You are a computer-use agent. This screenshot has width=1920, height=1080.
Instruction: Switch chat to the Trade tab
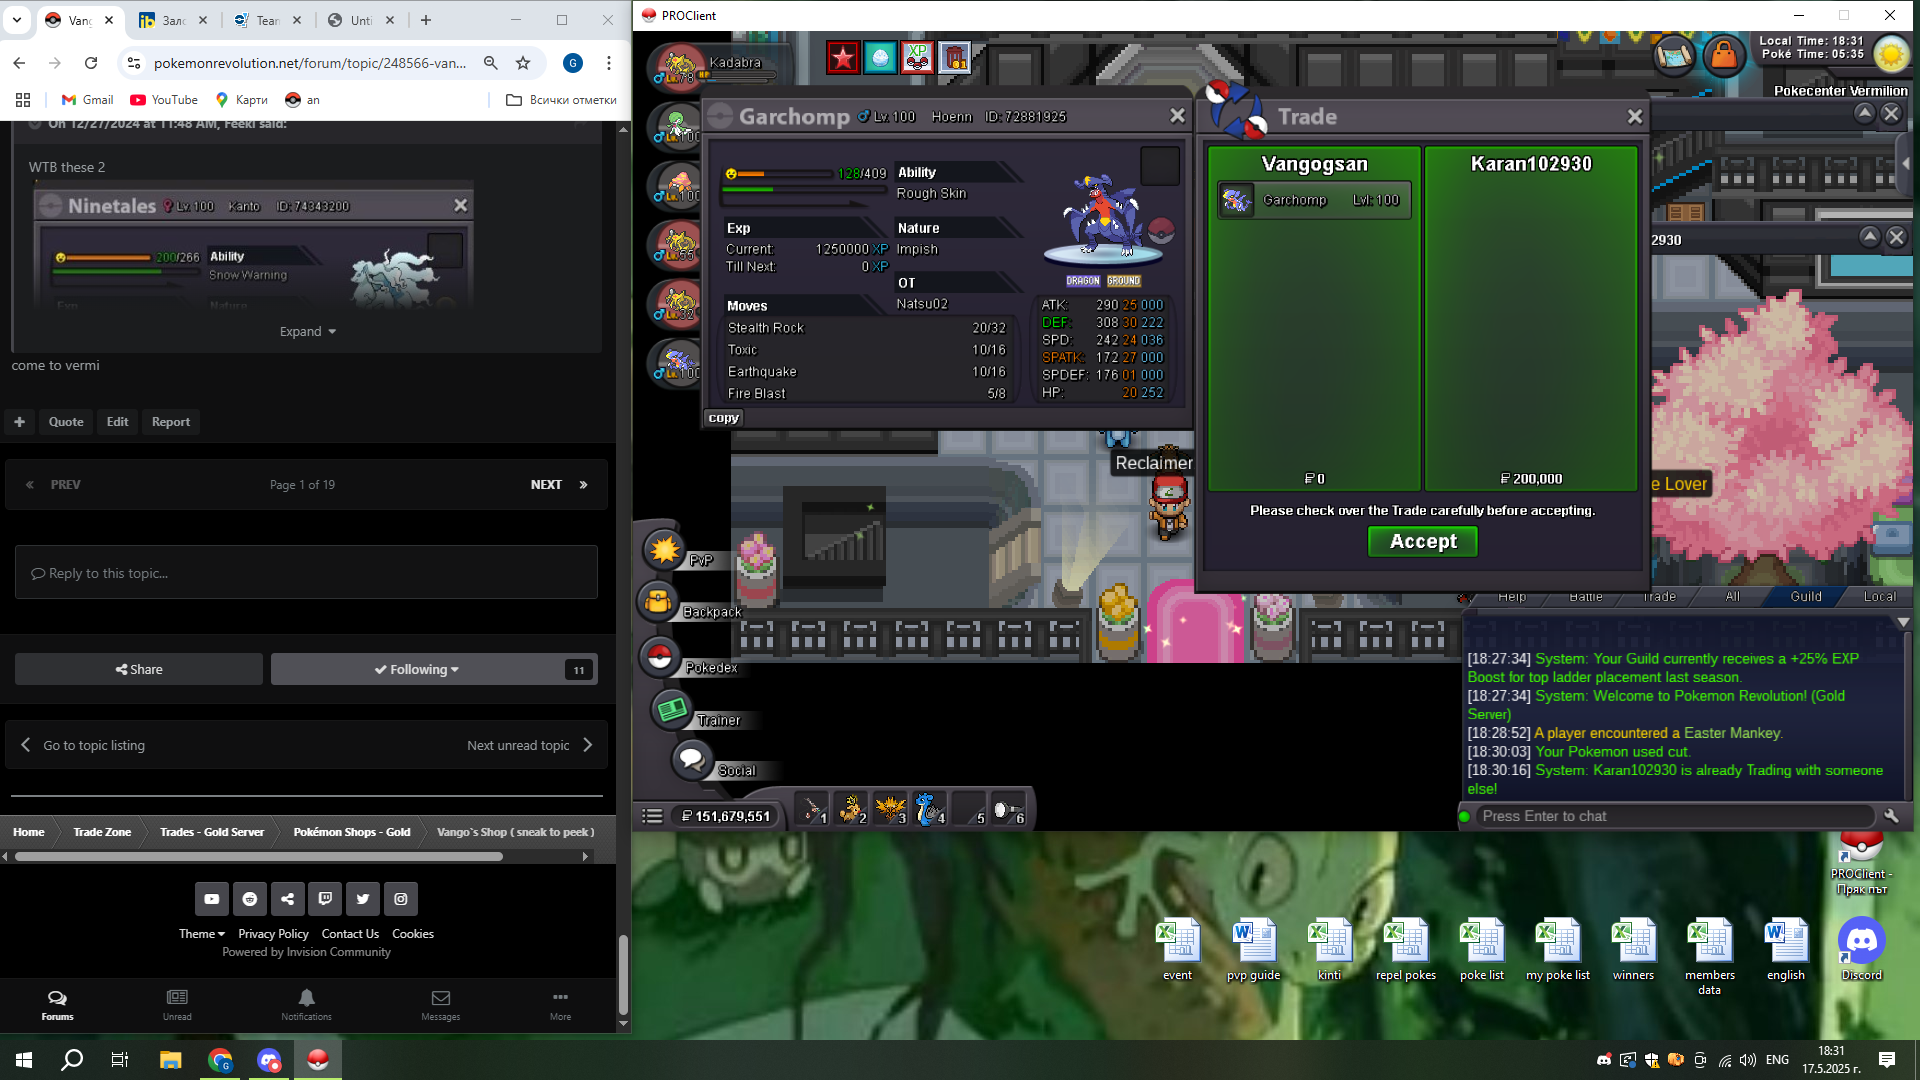1659,596
